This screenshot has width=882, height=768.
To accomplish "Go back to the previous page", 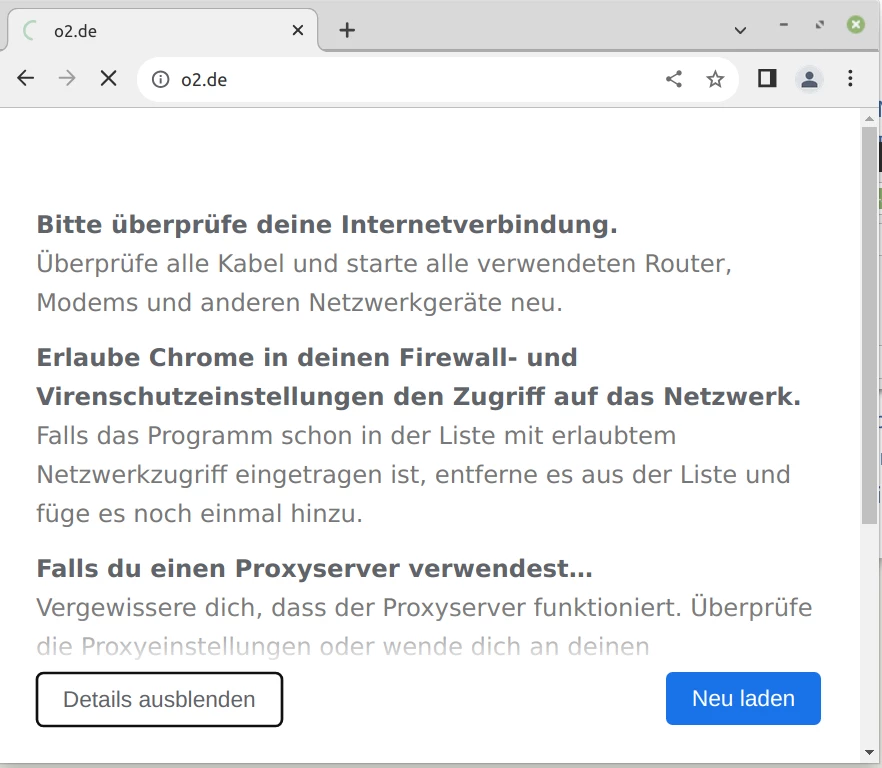I will pyautogui.click(x=26, y=79).
